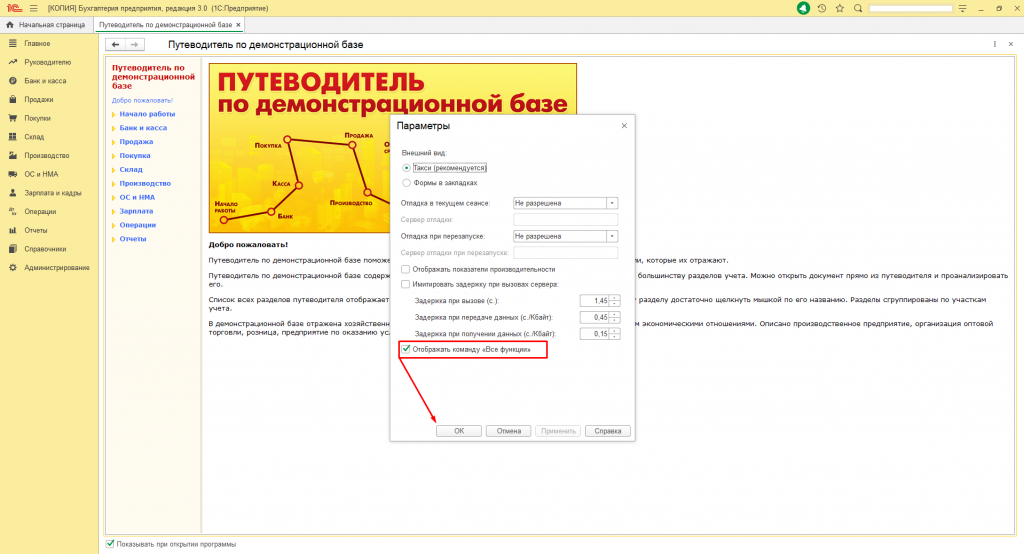Viewport: 1024px width, 554px height.
Task: Open the main menu hamburger icon
Action: tap(33, 8)
